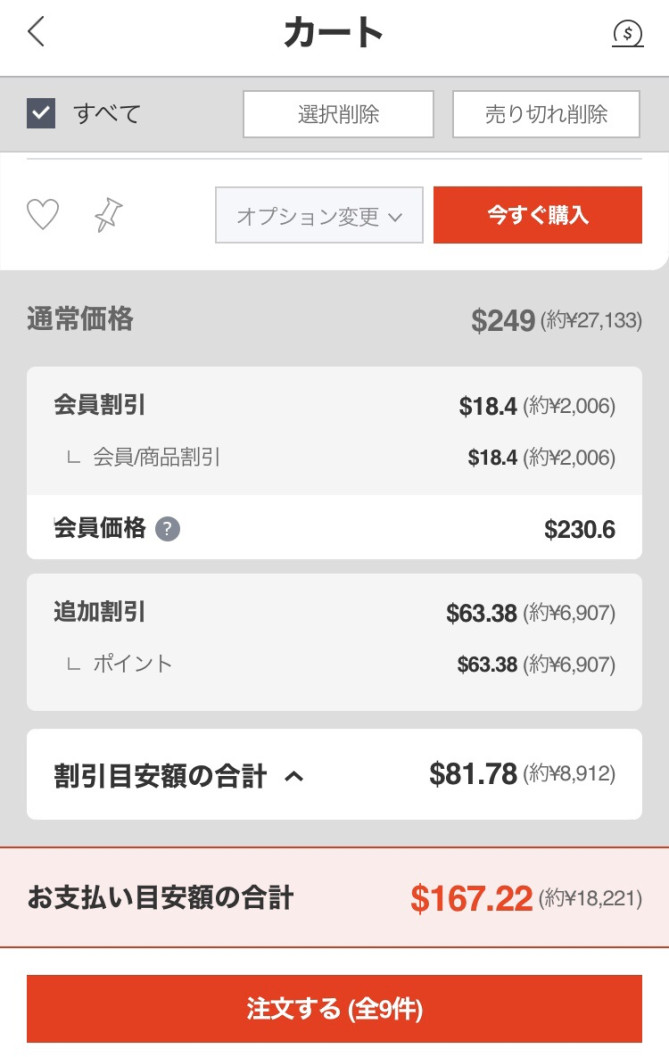The width and height of the screenshot is (669, 1057).
Task: Pin the cart item with the pin icon
Action: pyautogui.click(x=106, y=214)
